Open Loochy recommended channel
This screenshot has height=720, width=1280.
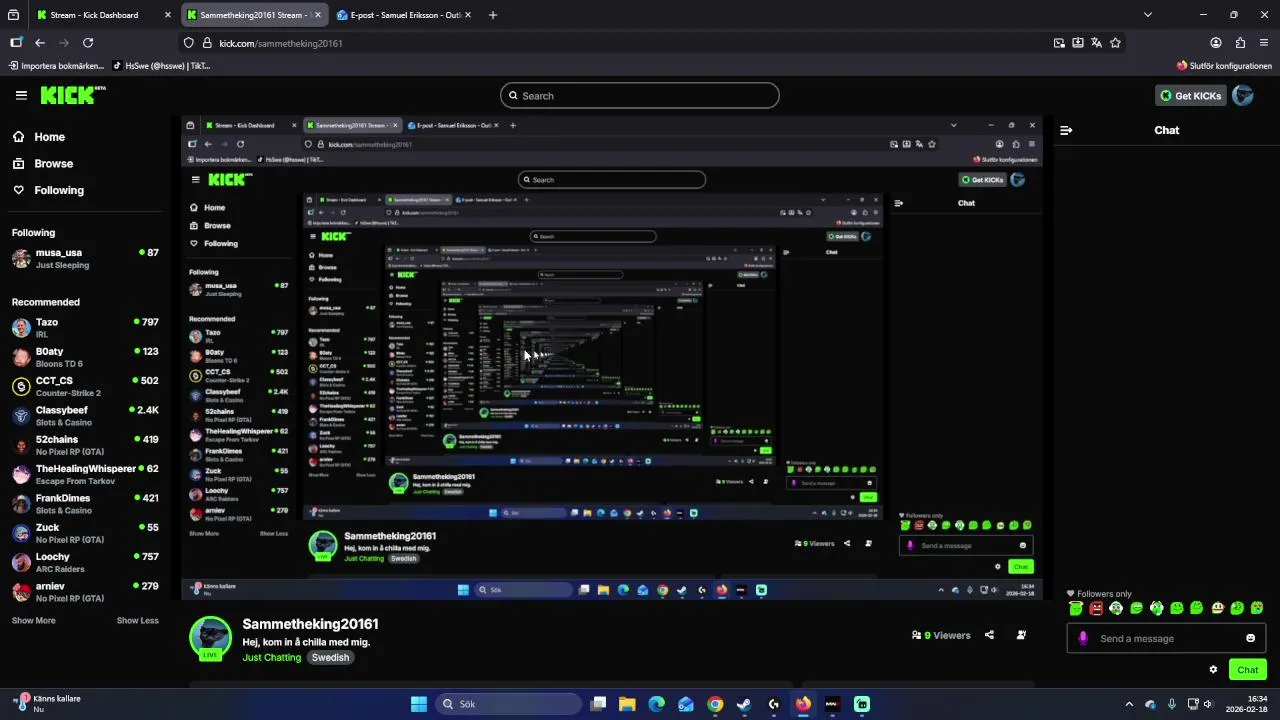[85, 562]
